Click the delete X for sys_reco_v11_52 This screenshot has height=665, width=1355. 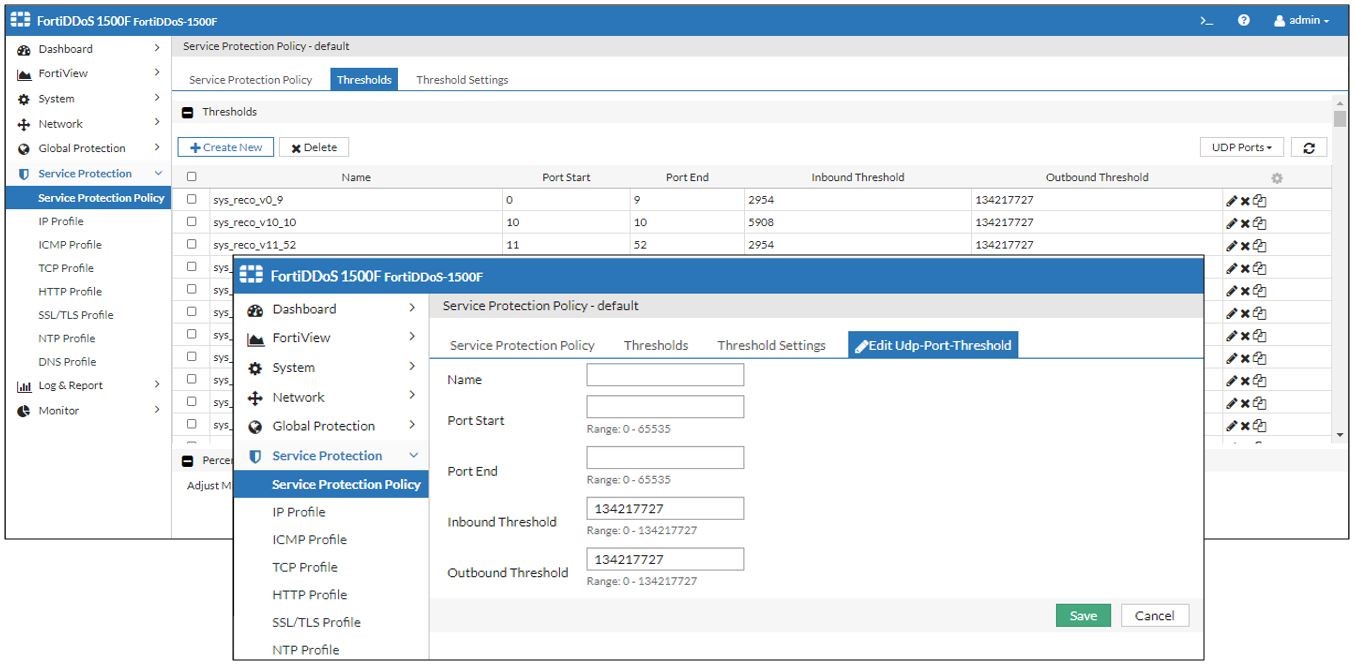(x=1245, y=245)
